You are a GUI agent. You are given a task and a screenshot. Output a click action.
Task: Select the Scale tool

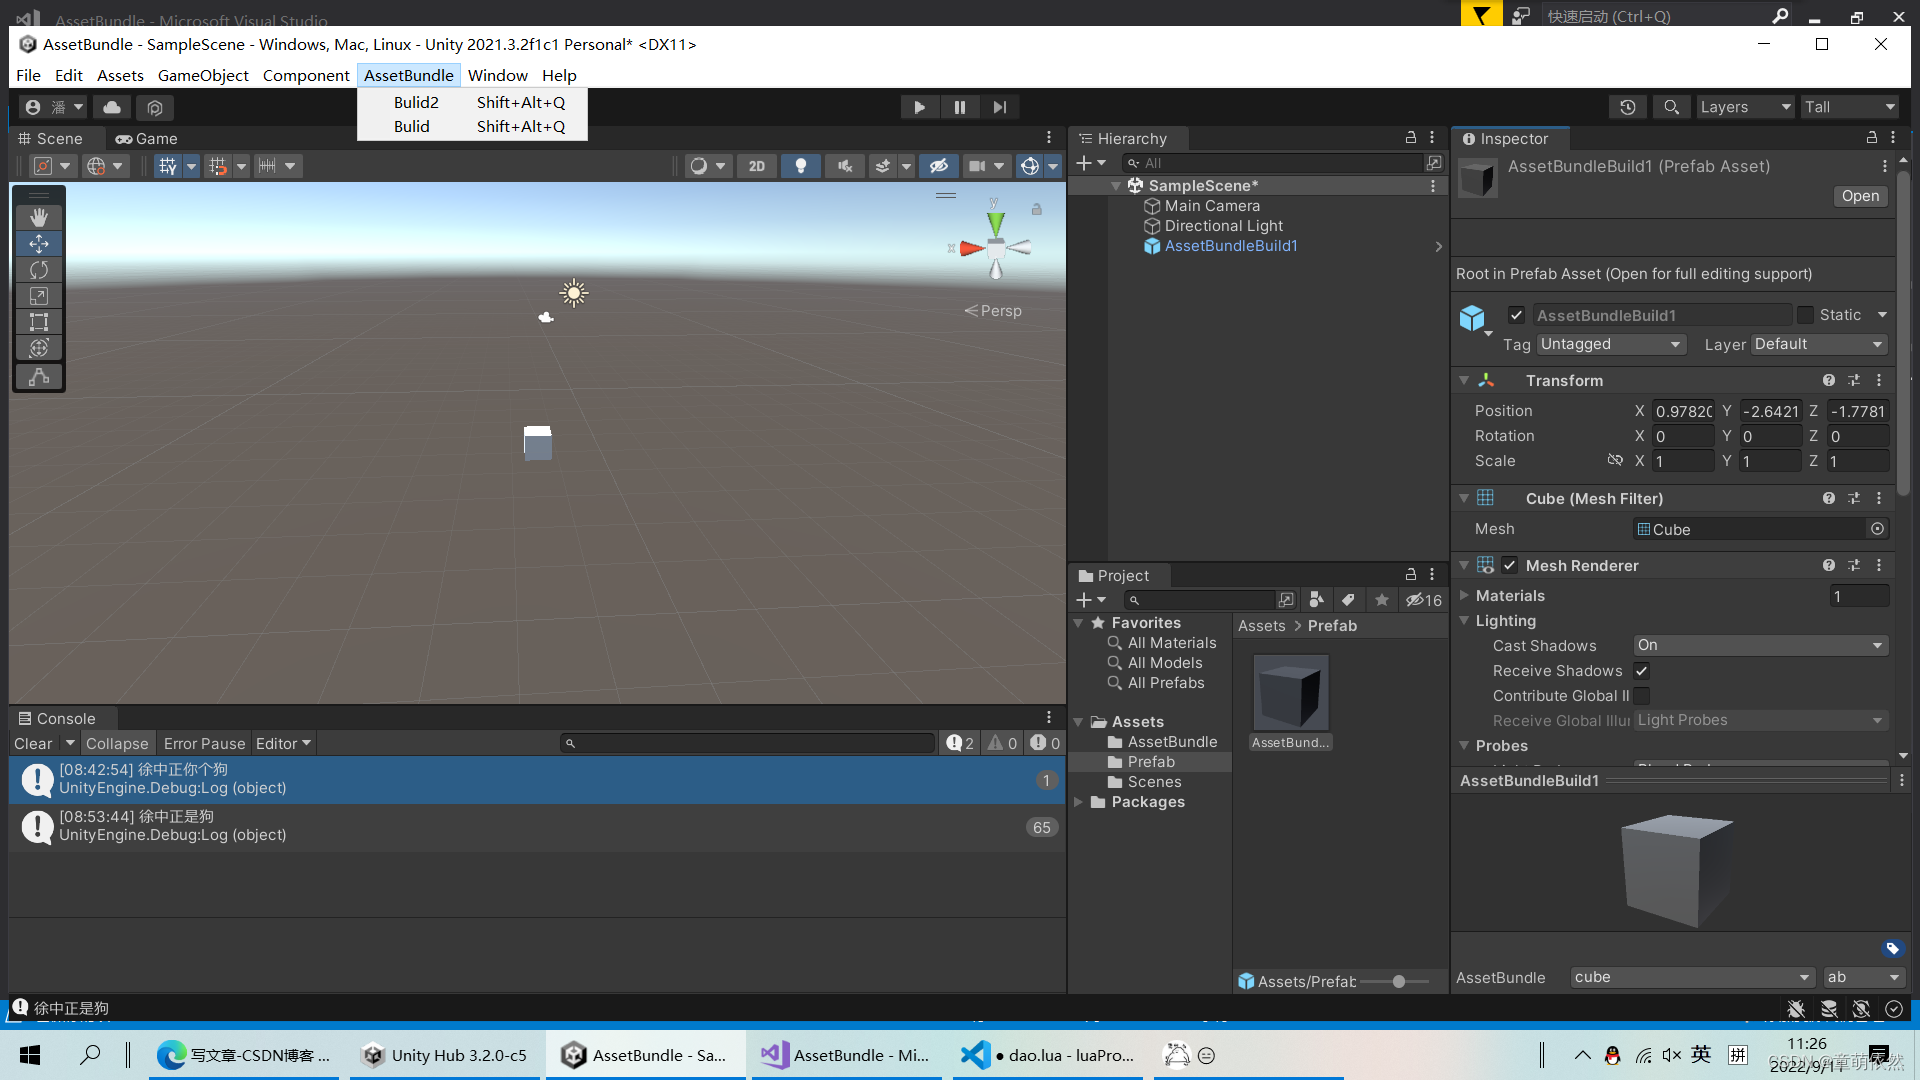coord(39,296)
